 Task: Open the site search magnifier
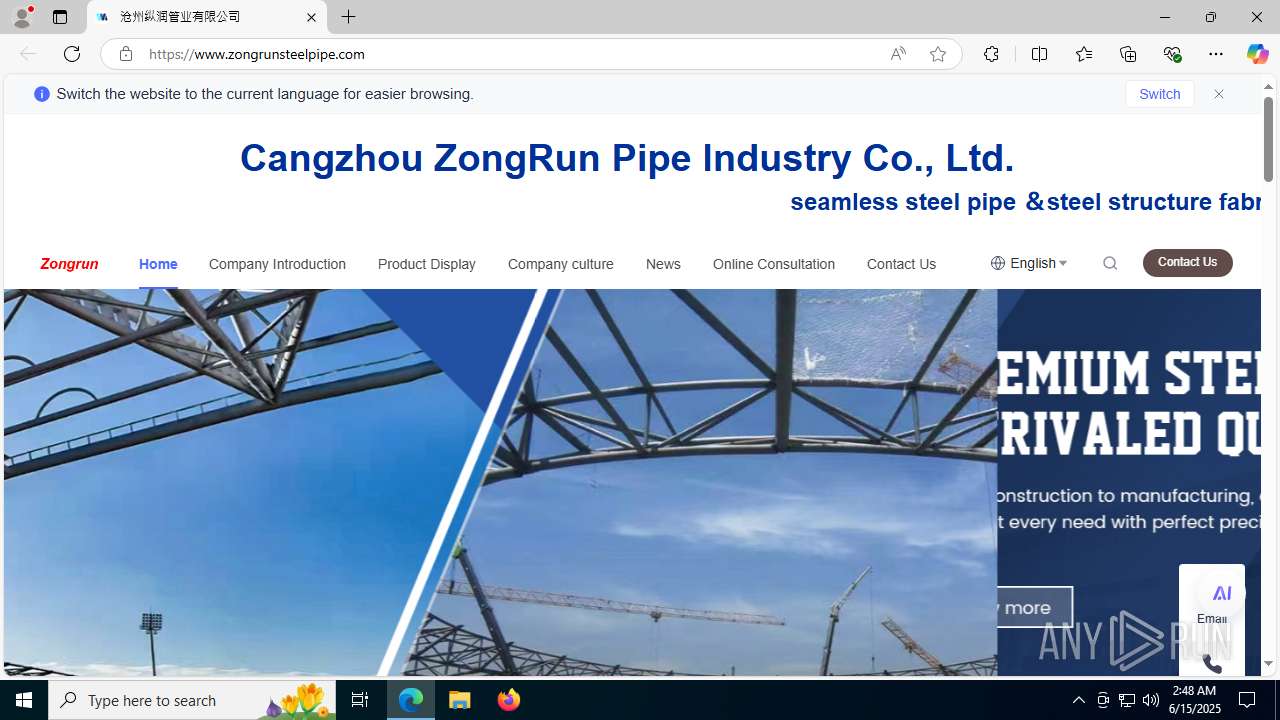tap(1110, 263)
